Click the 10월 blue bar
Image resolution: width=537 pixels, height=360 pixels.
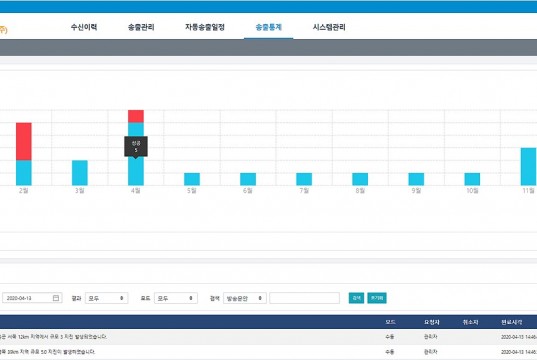tap(472, 179)
